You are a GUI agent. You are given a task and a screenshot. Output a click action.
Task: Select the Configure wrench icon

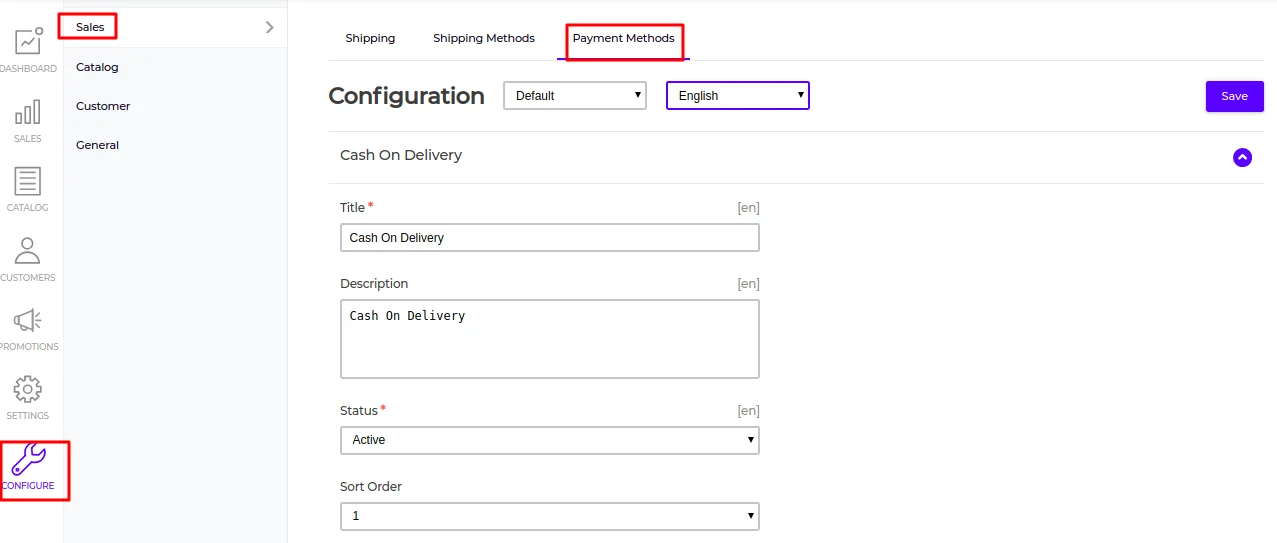(x=28, y=460)
